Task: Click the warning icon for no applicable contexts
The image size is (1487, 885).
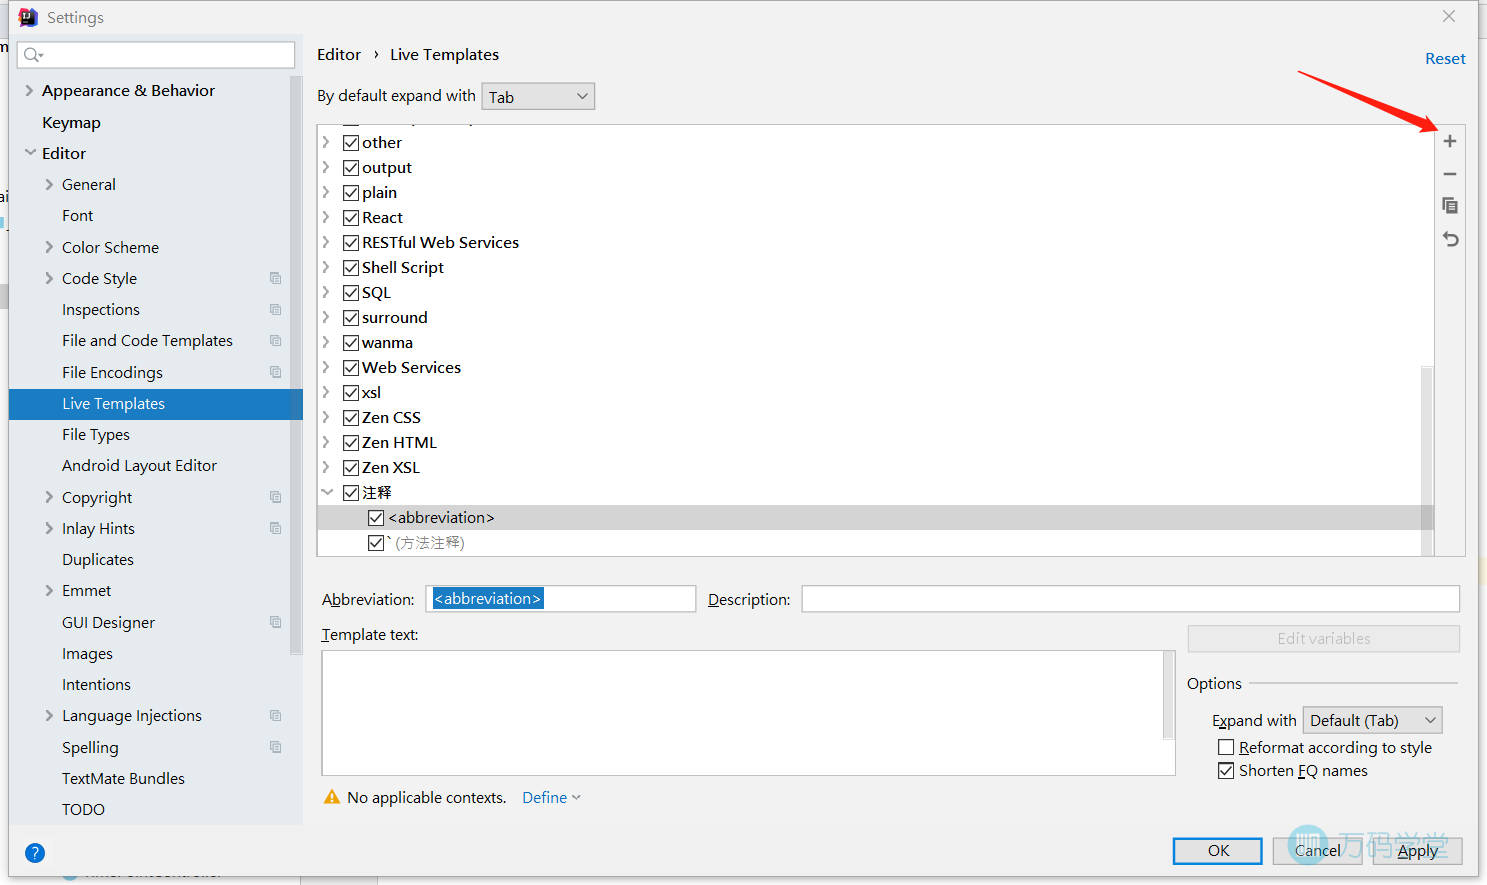Action: tap(332, 797)
